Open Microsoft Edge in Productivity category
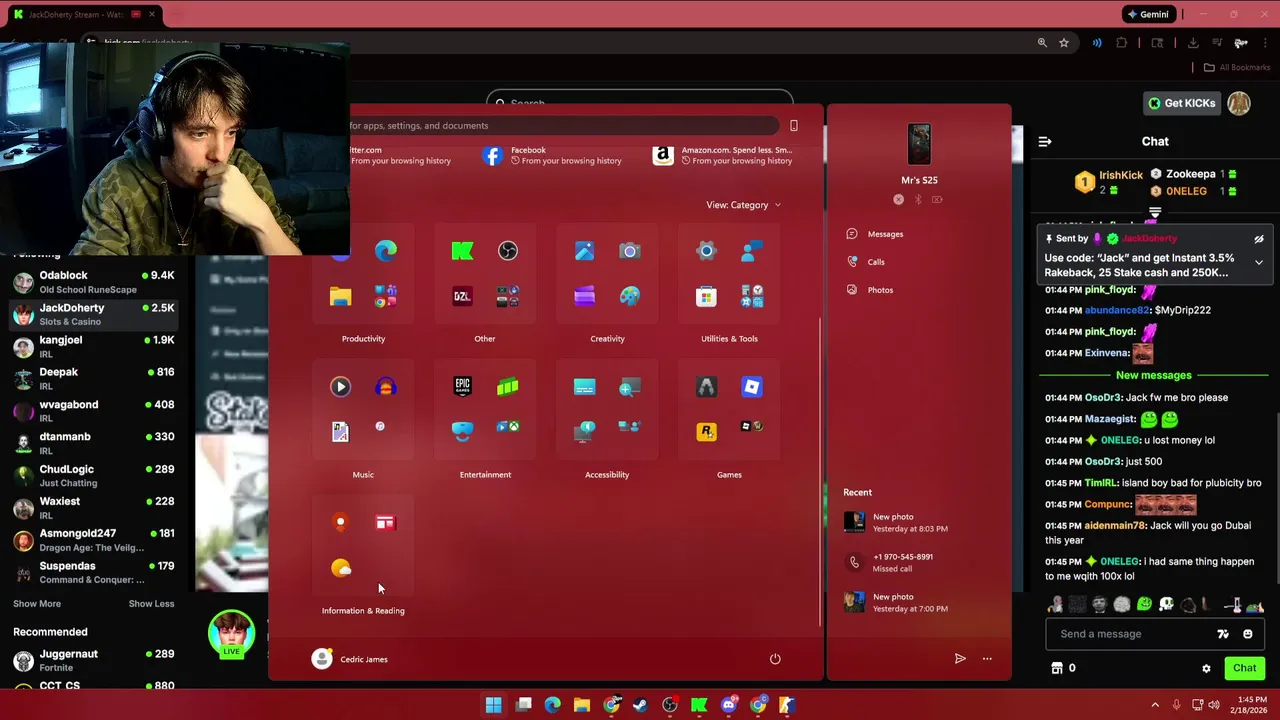Screen dimensions: 1280x720 pyautogui.click(x=386, y=251)
